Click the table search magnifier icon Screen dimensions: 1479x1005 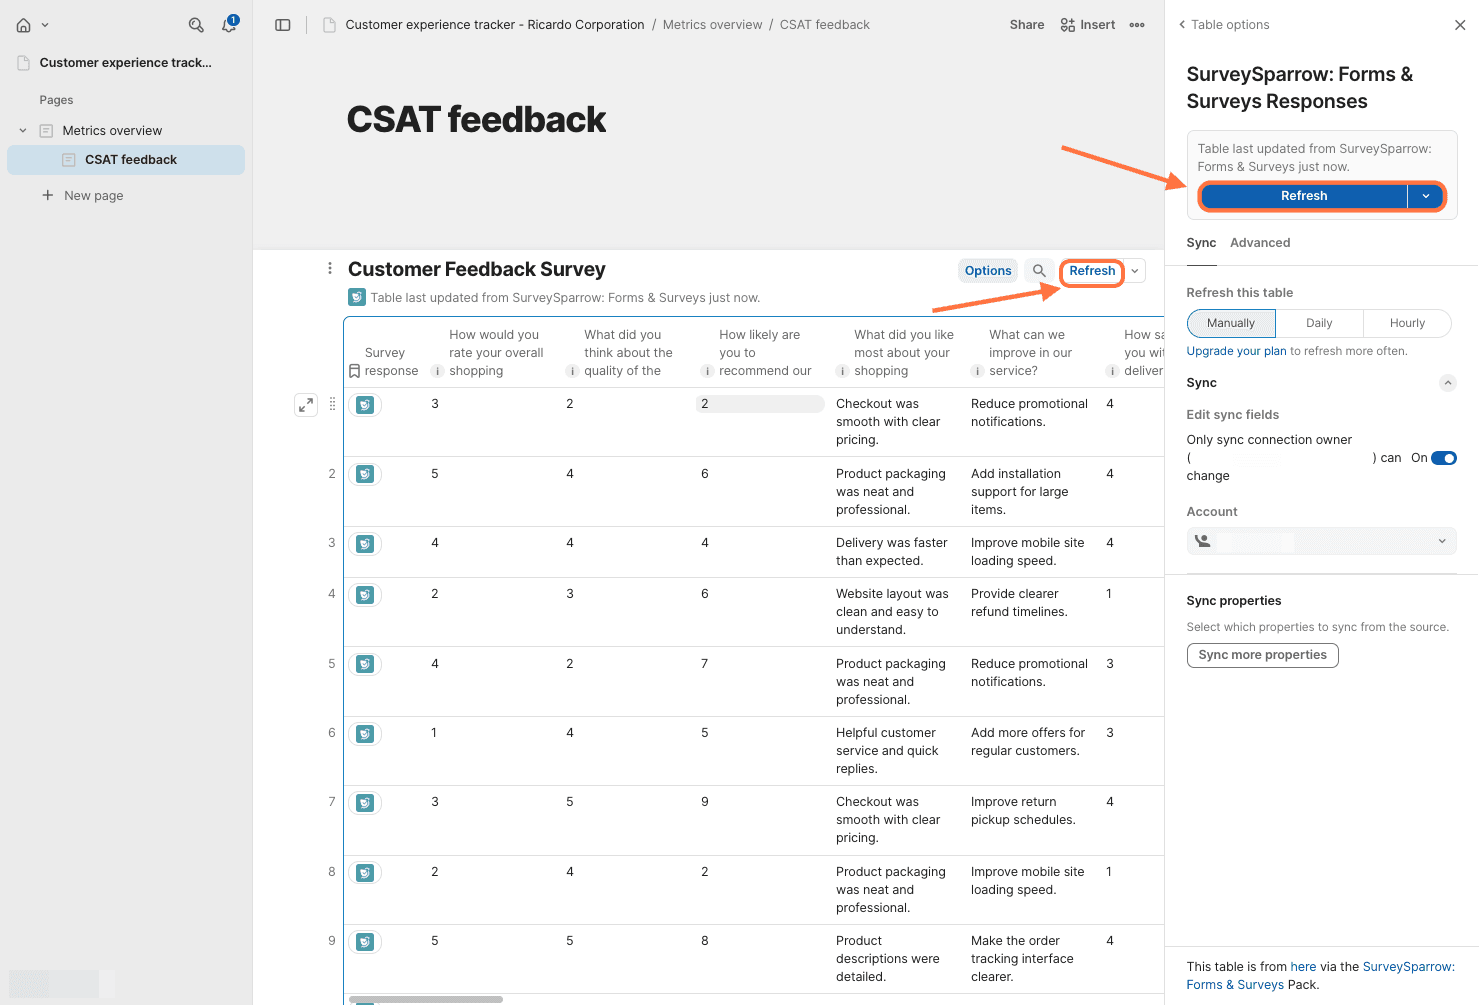pyautogui.click(x=1039, y=271)
